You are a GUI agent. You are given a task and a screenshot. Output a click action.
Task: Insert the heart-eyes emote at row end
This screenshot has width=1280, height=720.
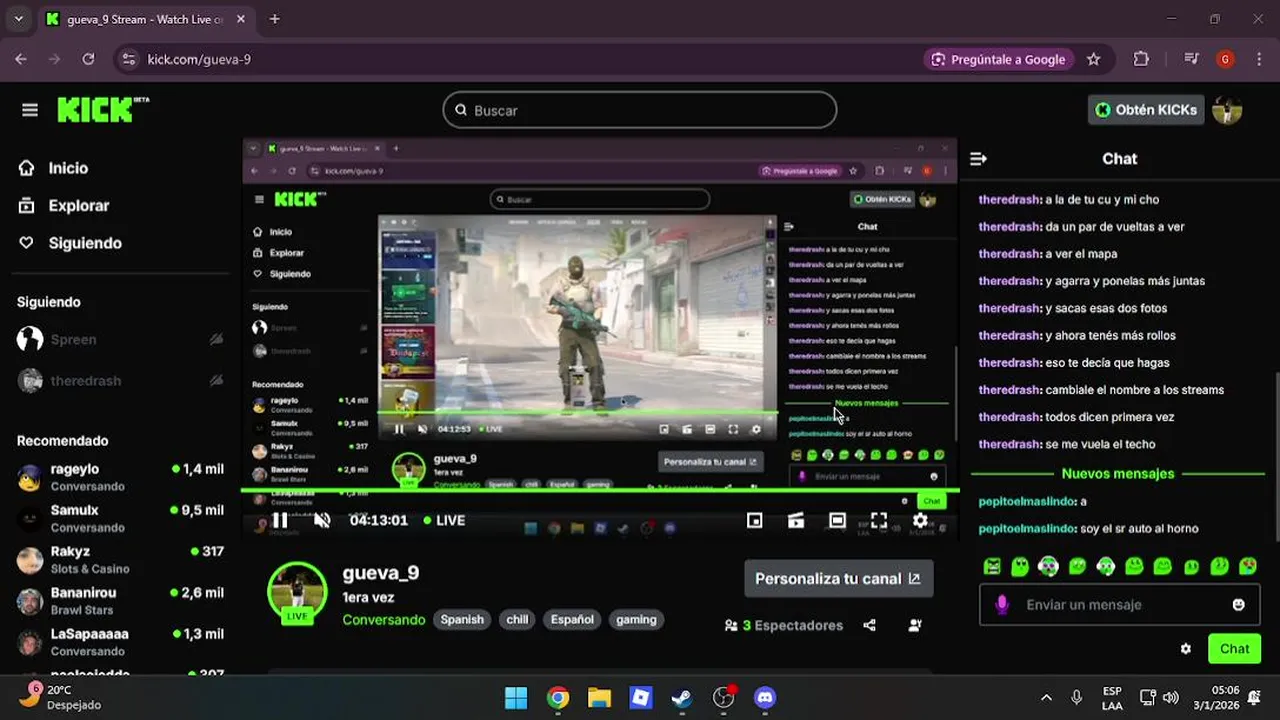tap(1248, 566)
